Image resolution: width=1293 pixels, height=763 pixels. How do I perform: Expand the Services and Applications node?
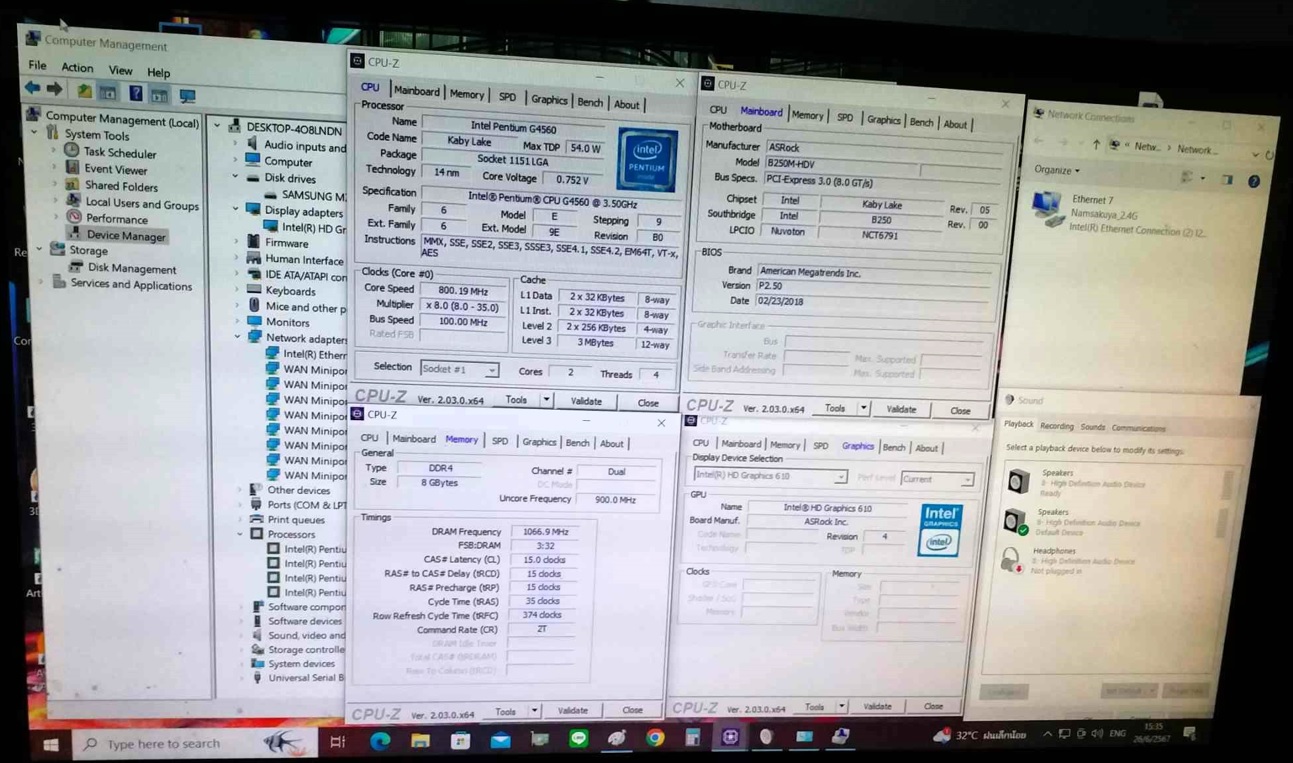point(42,283)
